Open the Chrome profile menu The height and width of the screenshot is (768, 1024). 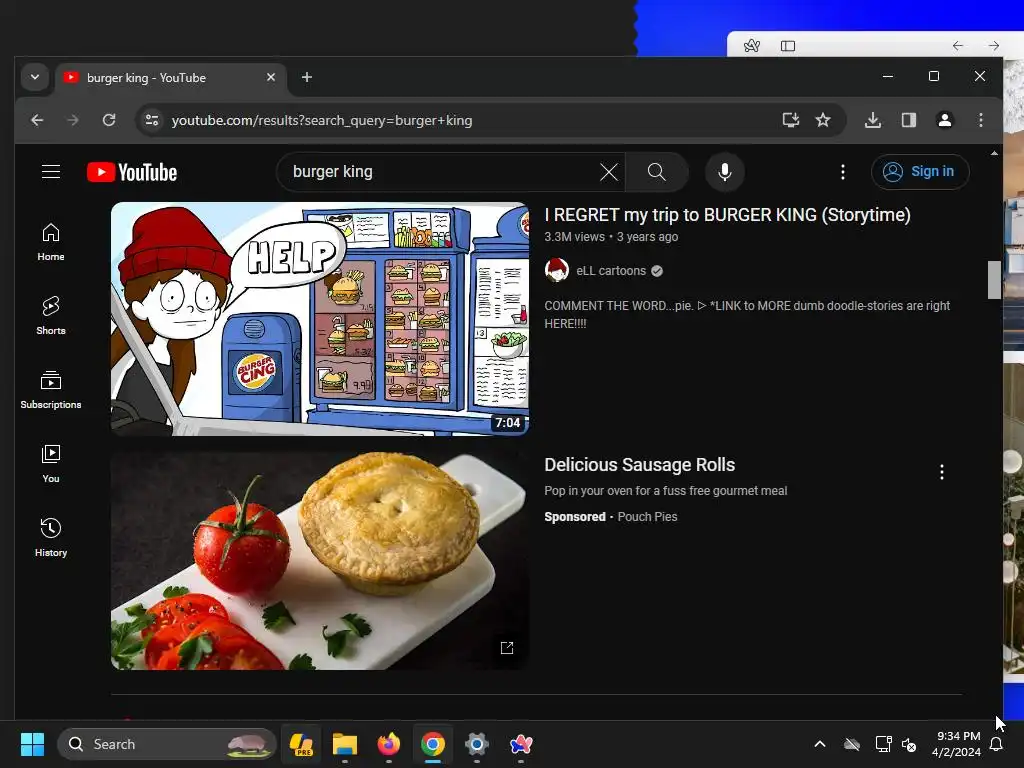click(945, 120)
